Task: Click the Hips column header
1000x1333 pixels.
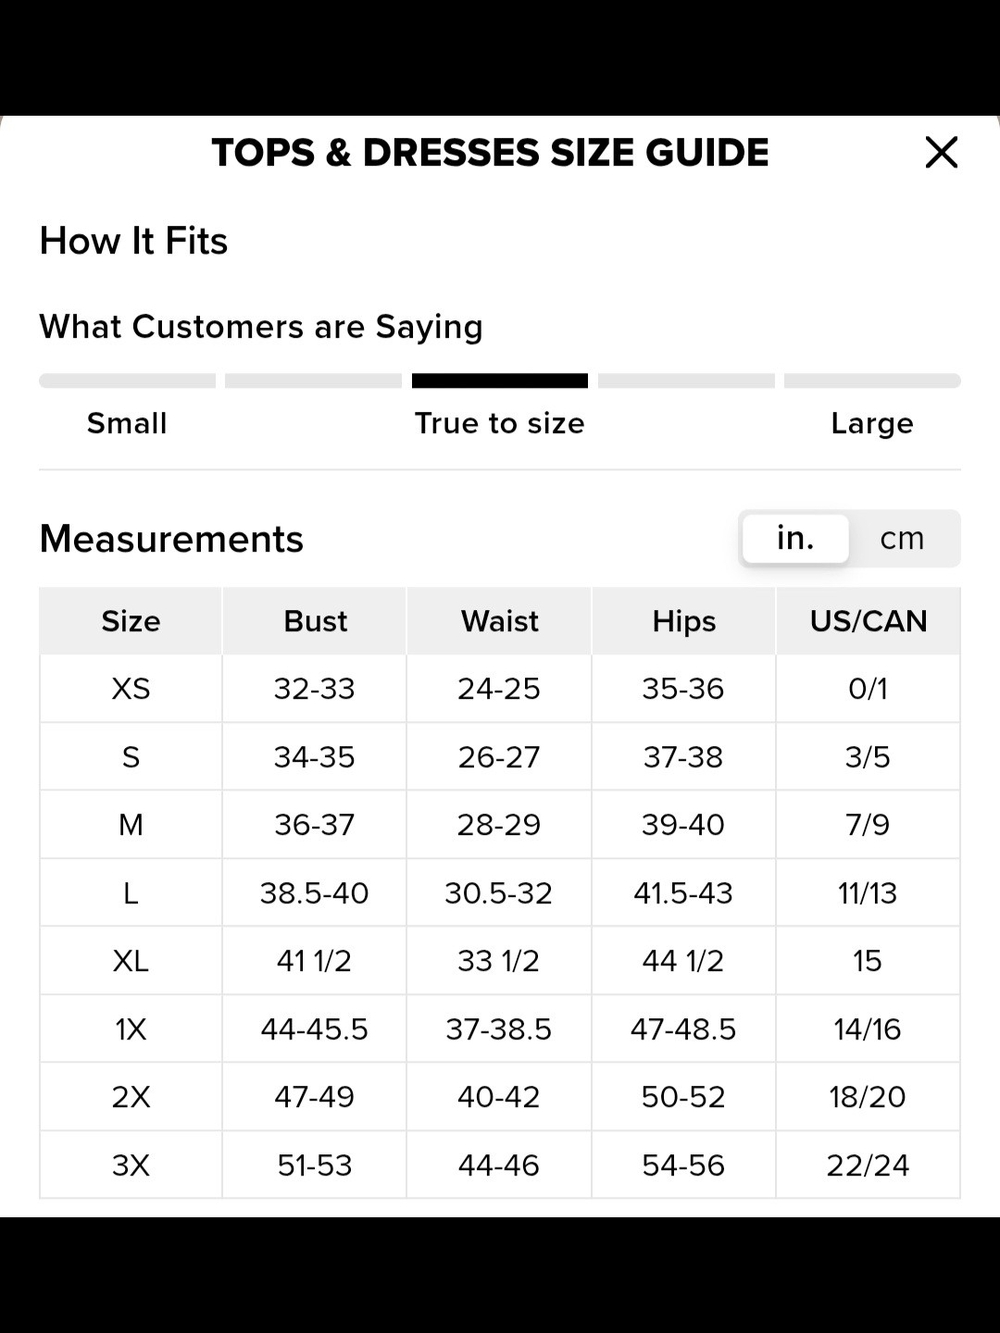Action: pos(684,621)
